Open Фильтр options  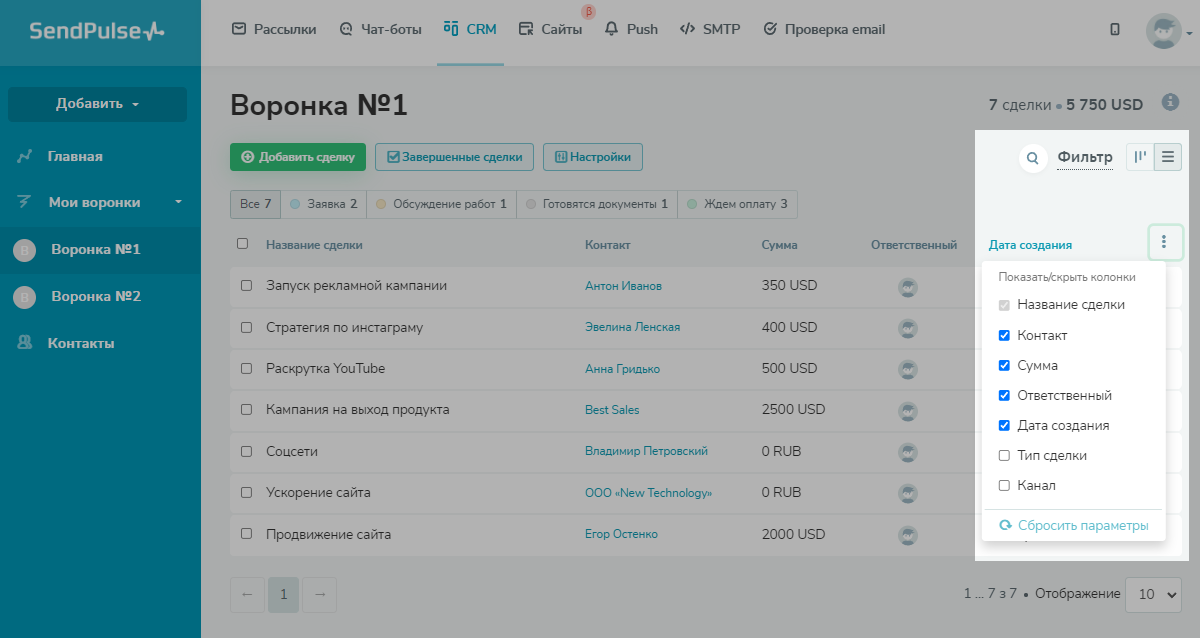coord(1085,157)
